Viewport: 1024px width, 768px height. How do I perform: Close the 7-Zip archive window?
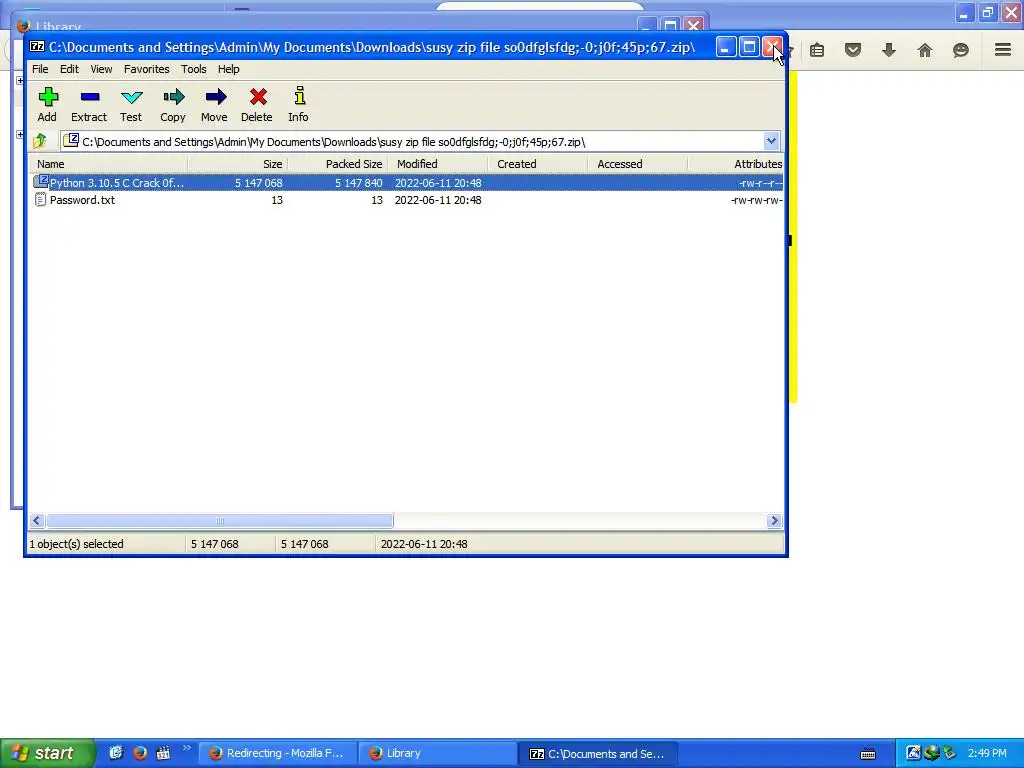[773, 47]
